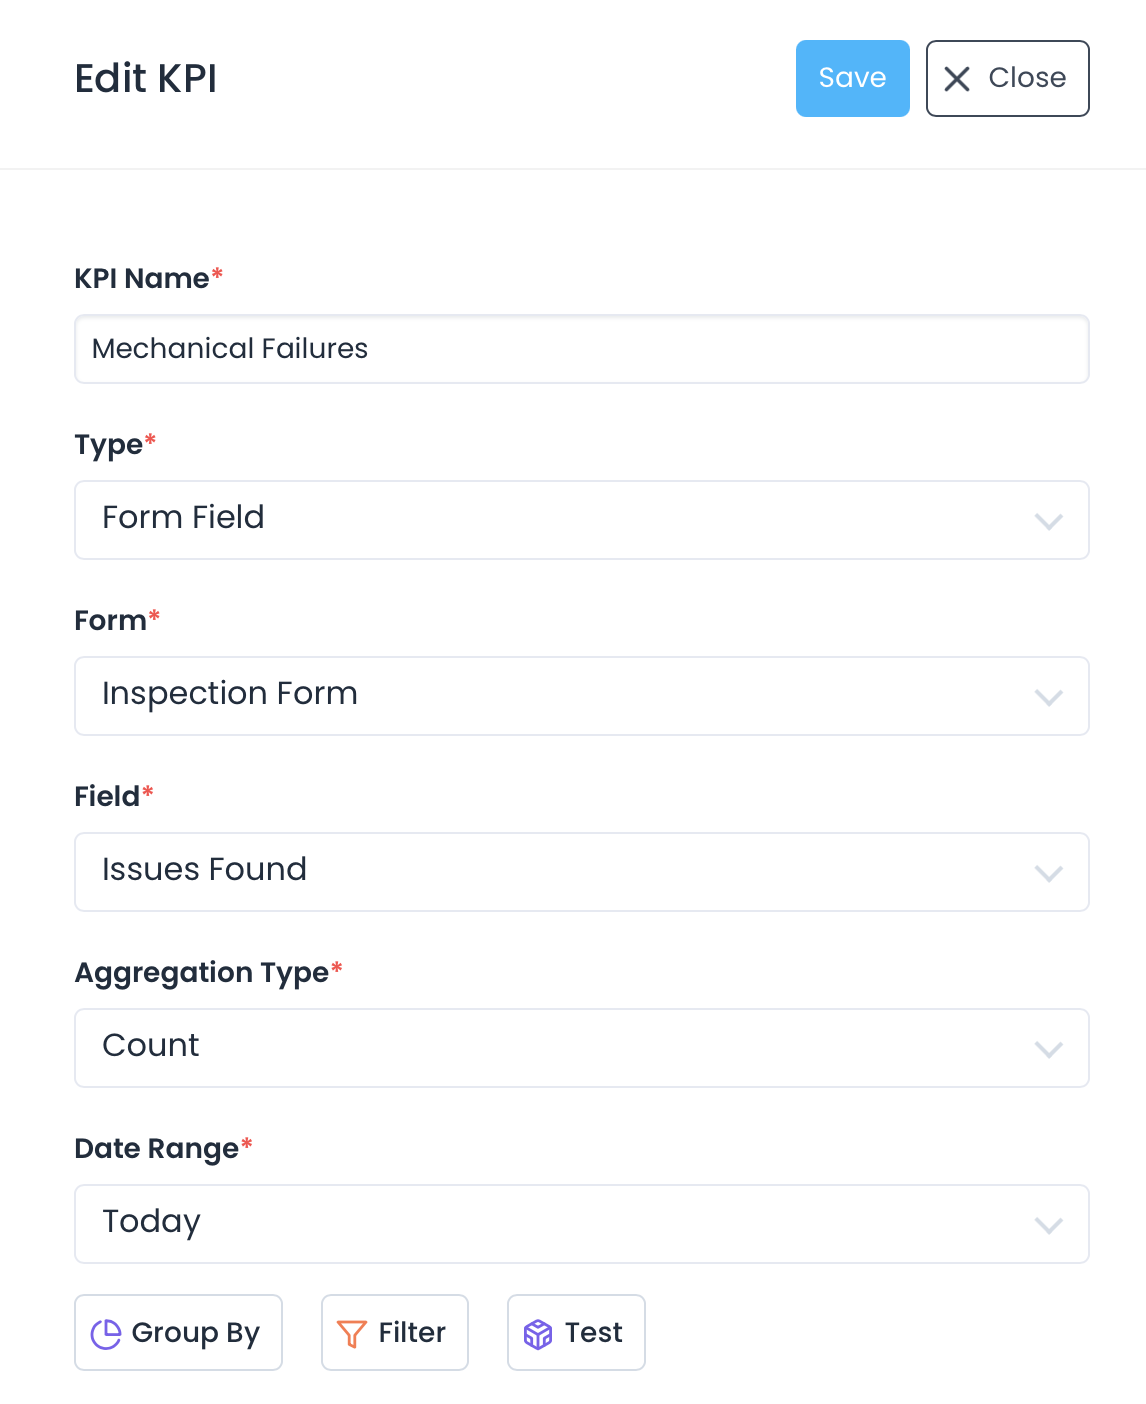Expand the Date Range chevron
1146x1404 pixels.
click(x=1048, y=1225)
